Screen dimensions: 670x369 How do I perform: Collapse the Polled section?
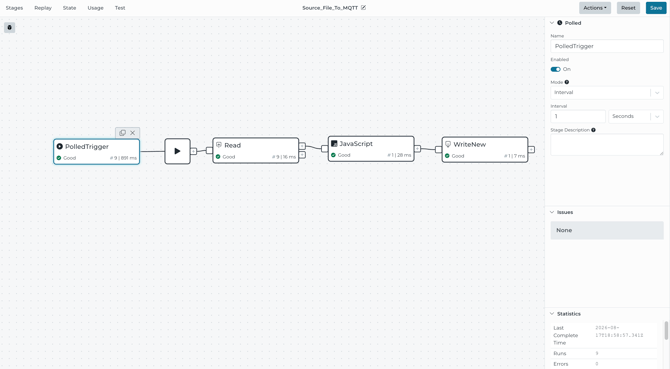[x=552, y=23]
